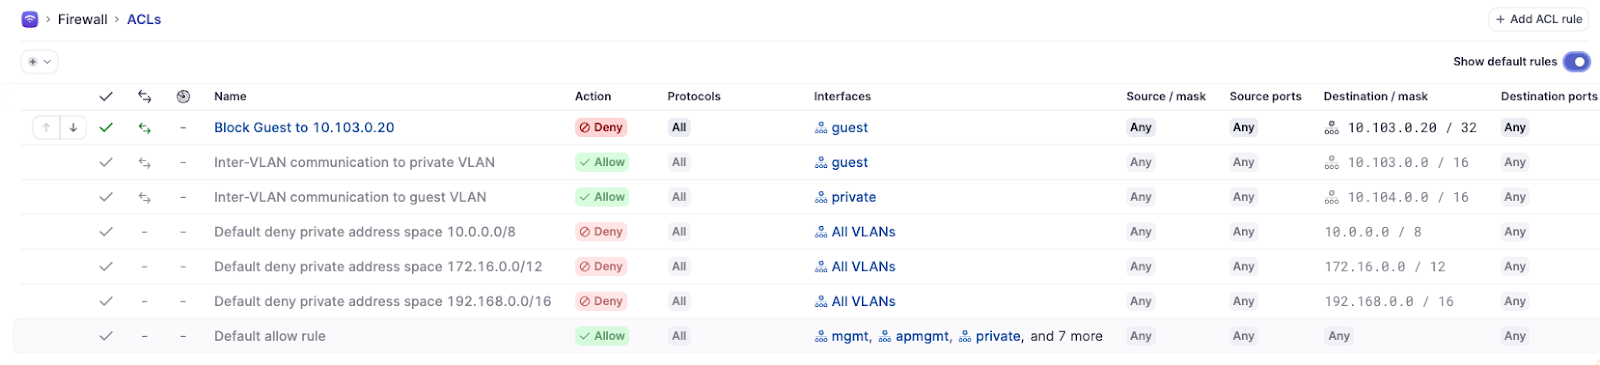Select ACLs in the breadcrumb
The width and height of the screenshot is (1600, 365).
[x=144, y=19]
